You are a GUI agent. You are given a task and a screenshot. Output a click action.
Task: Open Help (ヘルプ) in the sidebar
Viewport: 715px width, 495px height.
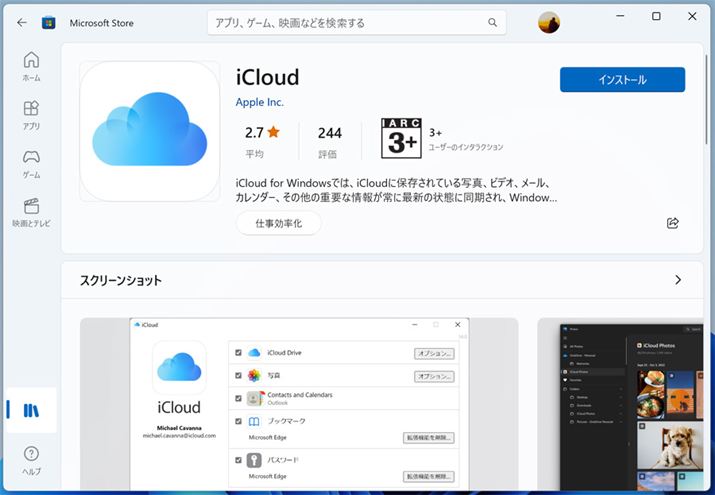coord(31,460)
